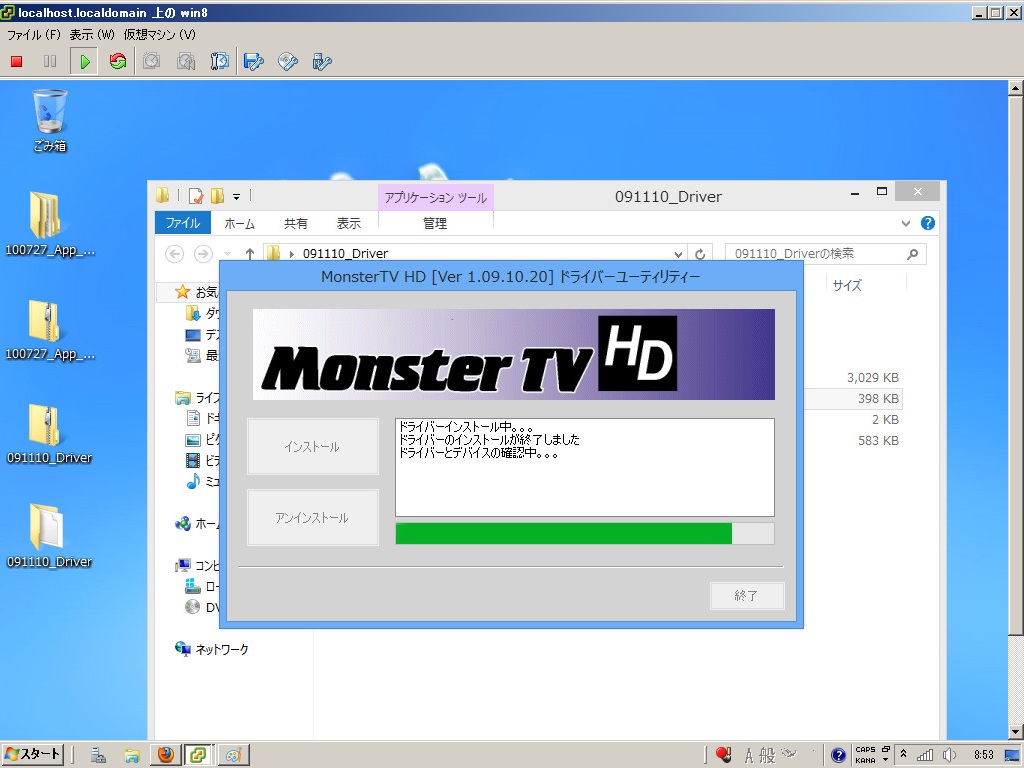The height and width of the screenshot is (768, 1024).
Task: Go forward in Explorer navigation
Action: (203, 253)
